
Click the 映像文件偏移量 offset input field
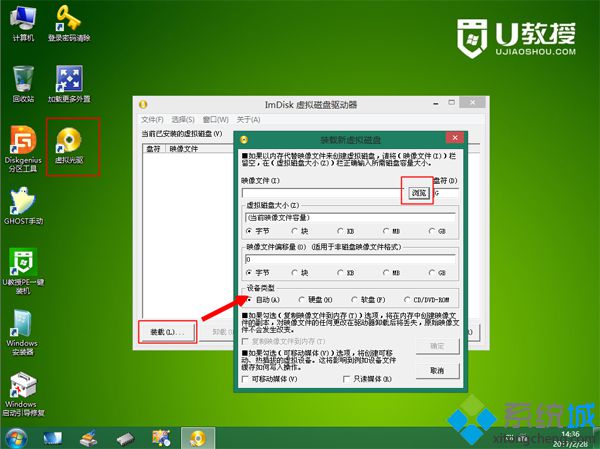click(350, 259)
